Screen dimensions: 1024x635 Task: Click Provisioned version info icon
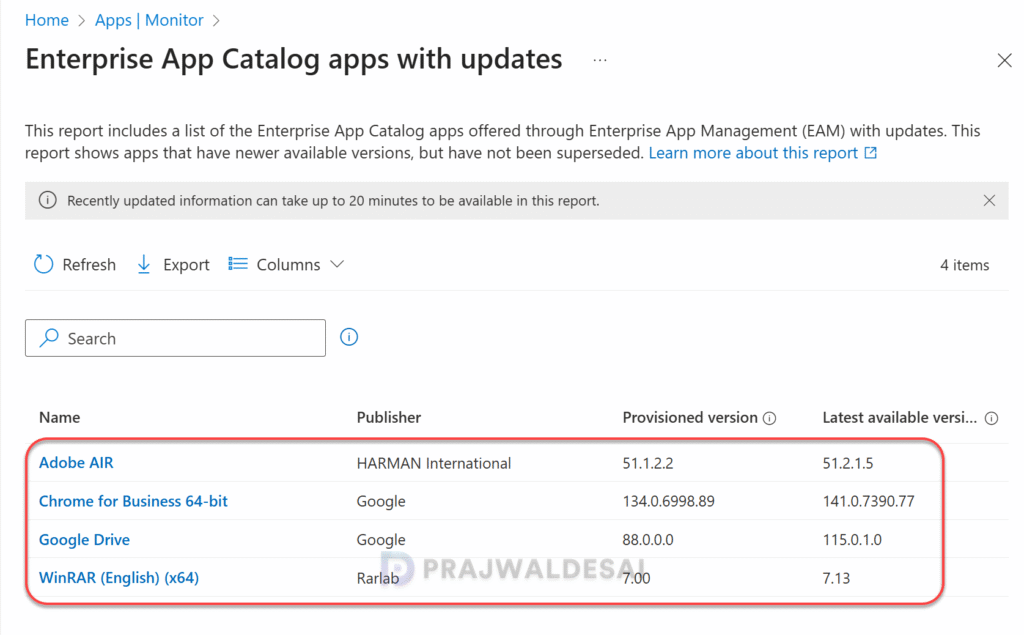point(770,418)
